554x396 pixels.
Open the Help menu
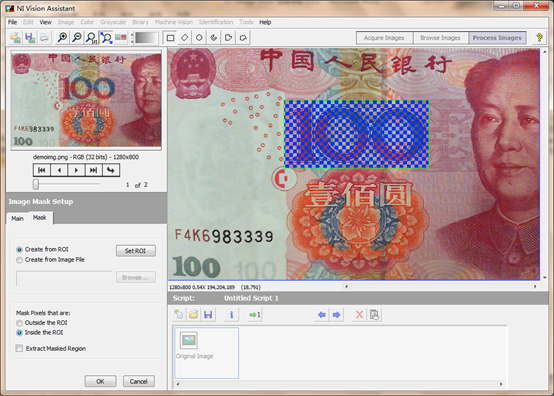pos(265,22)
